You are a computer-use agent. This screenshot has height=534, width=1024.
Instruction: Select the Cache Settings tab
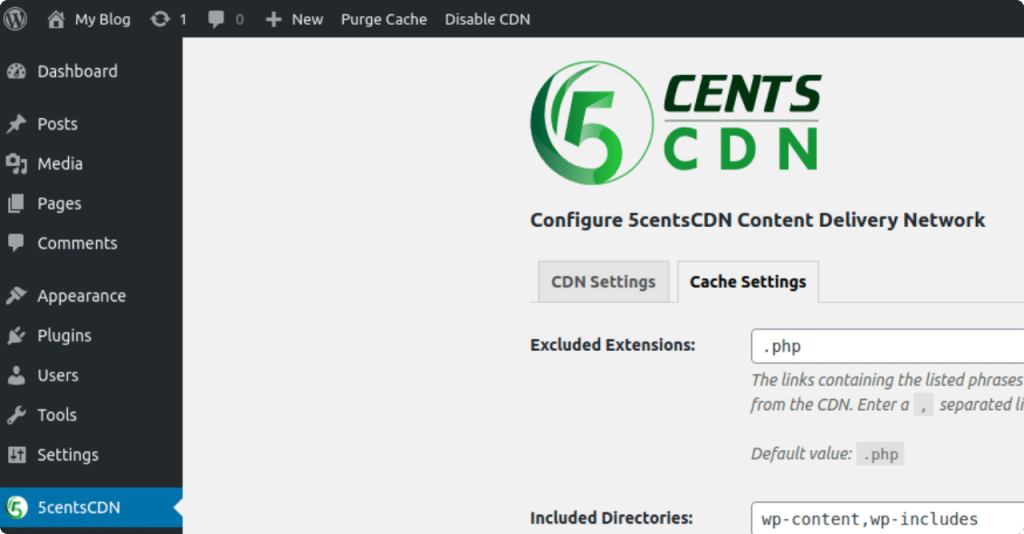748,281
